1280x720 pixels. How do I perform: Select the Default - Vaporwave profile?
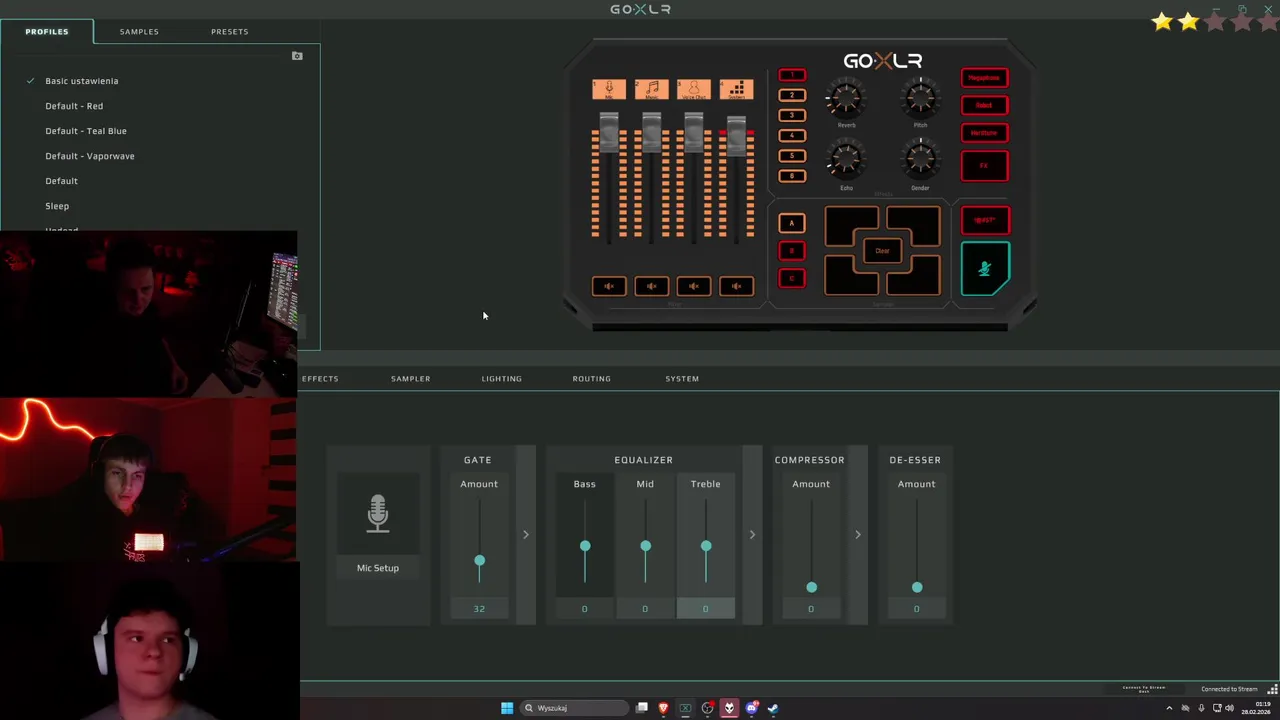click(90, 156)
